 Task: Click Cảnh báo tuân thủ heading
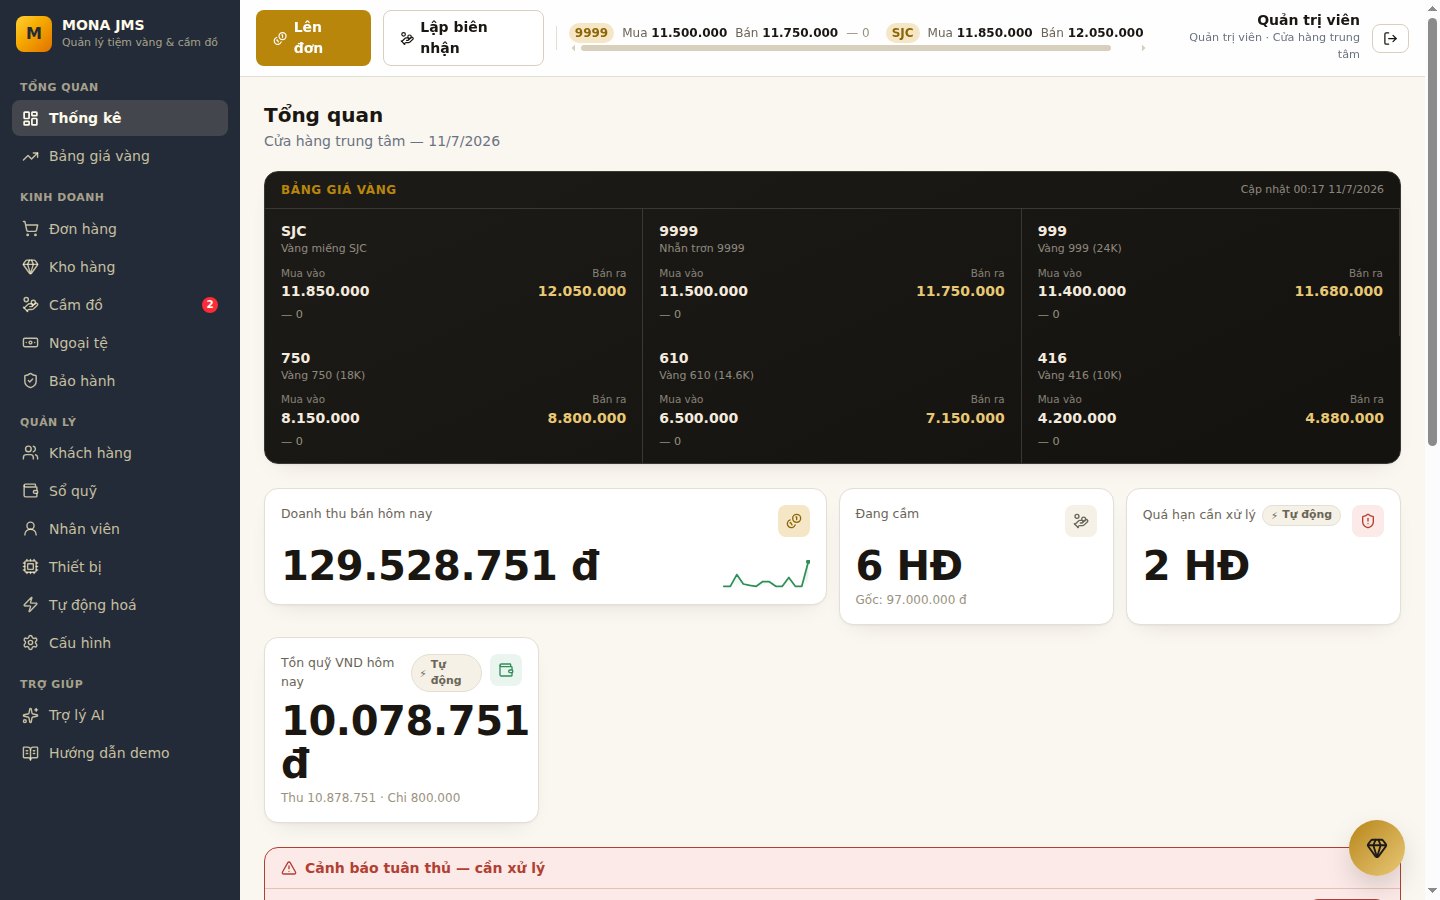click(x=425, y=868)
